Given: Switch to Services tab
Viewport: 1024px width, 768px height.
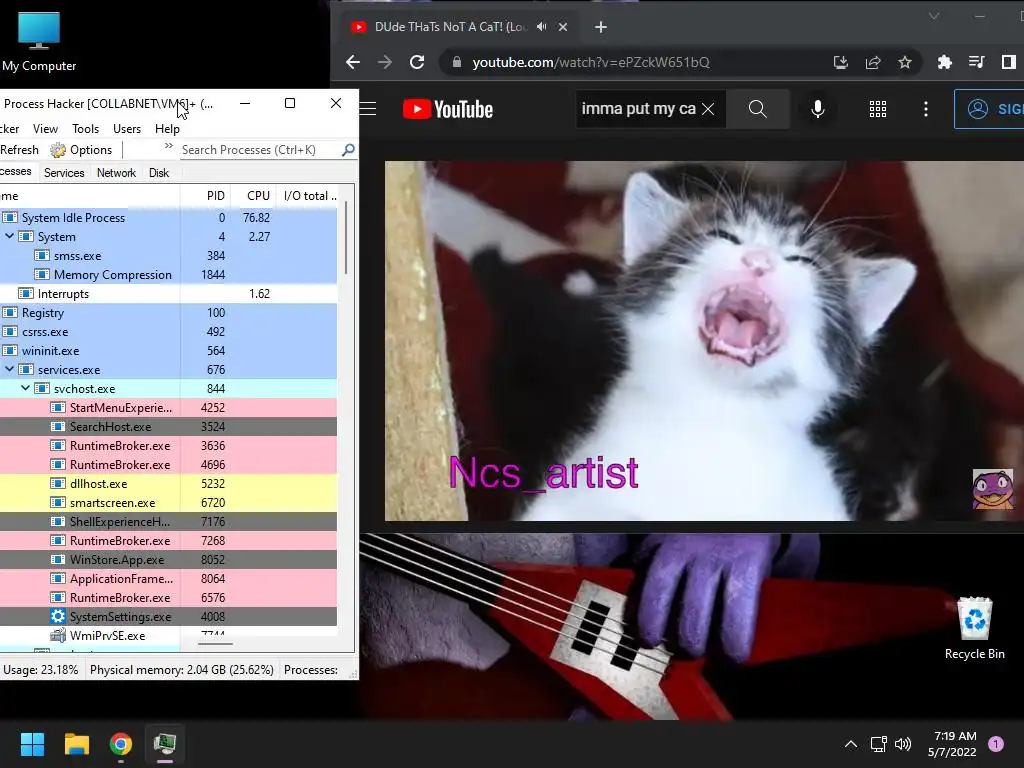Looking at the screenshot, I should click(64, 172).
